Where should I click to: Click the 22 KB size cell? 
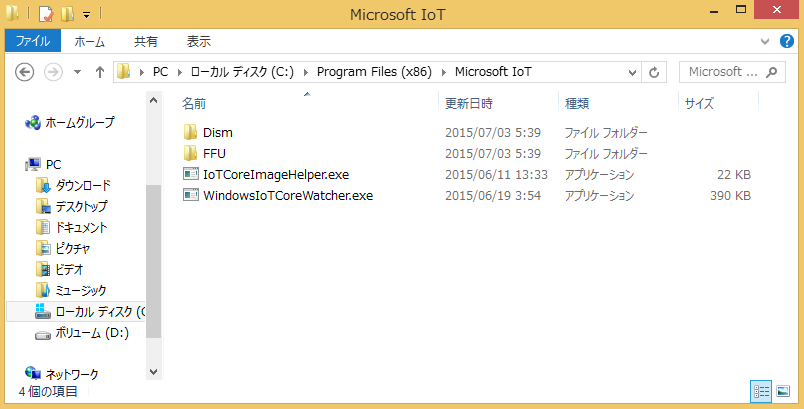(734, 175)
